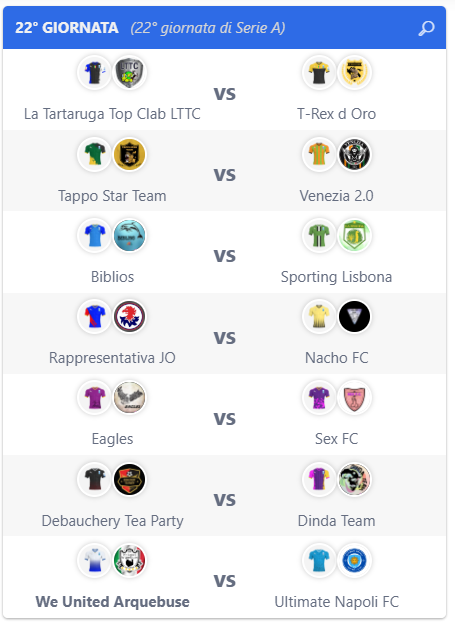Select Tappo Star Team green-yellow jersey icon
This screenshot has height=628, width=455.
[95, 154]
